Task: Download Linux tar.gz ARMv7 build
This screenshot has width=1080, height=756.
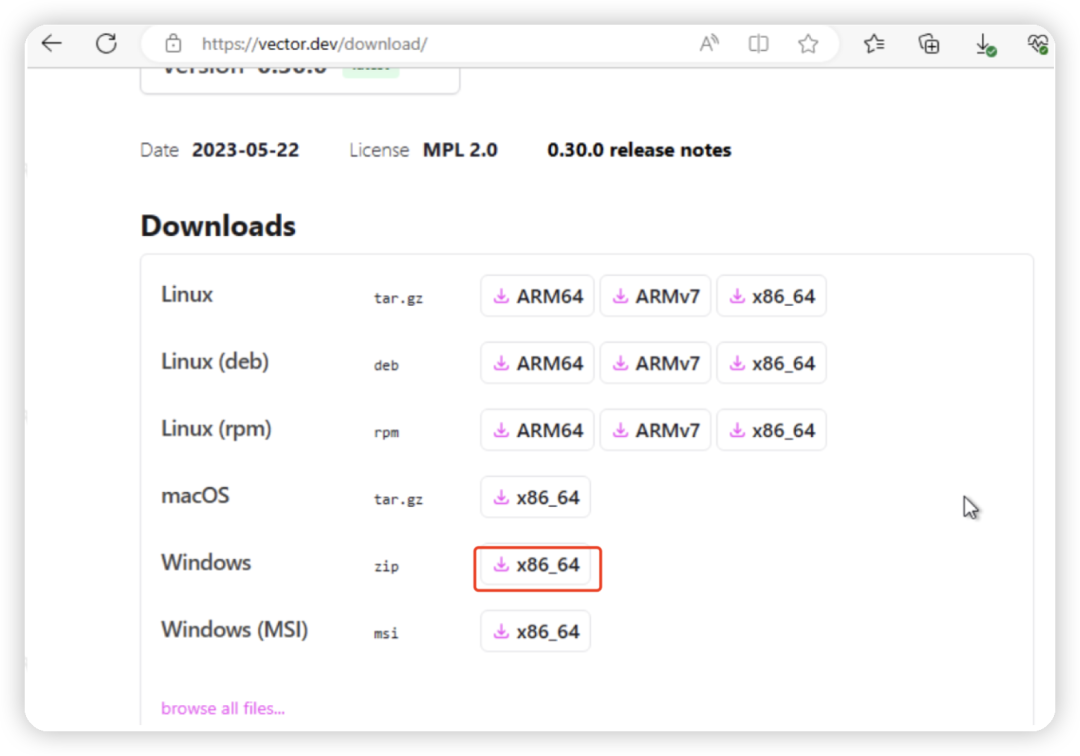Action: coord(655,296)
